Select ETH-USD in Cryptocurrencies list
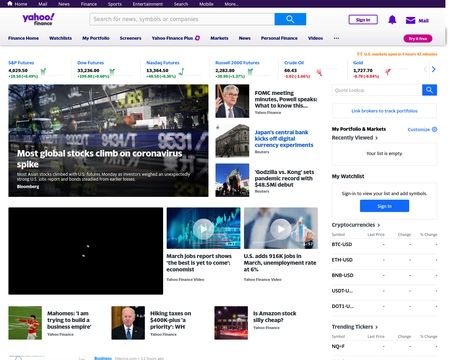This screenshot has width=450, height=360. [x=342, y=260]
